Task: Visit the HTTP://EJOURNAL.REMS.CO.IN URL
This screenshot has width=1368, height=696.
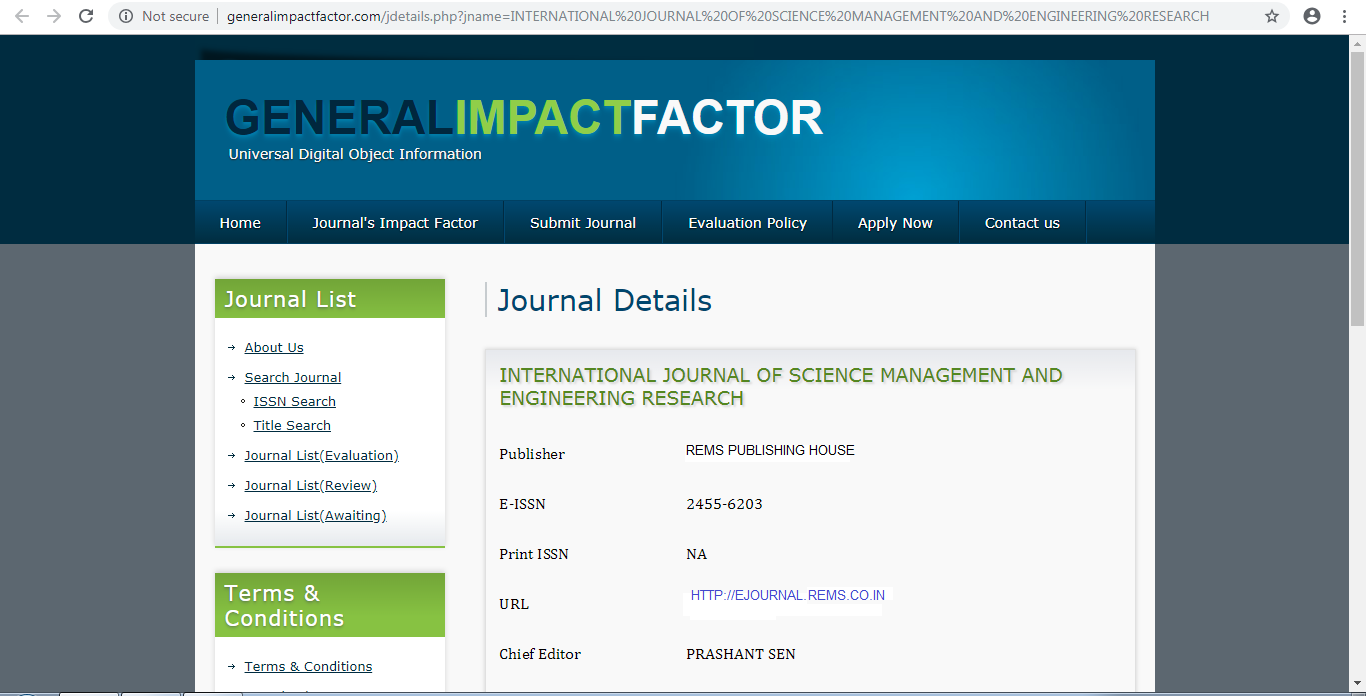Action: click(x=787, y=595)
